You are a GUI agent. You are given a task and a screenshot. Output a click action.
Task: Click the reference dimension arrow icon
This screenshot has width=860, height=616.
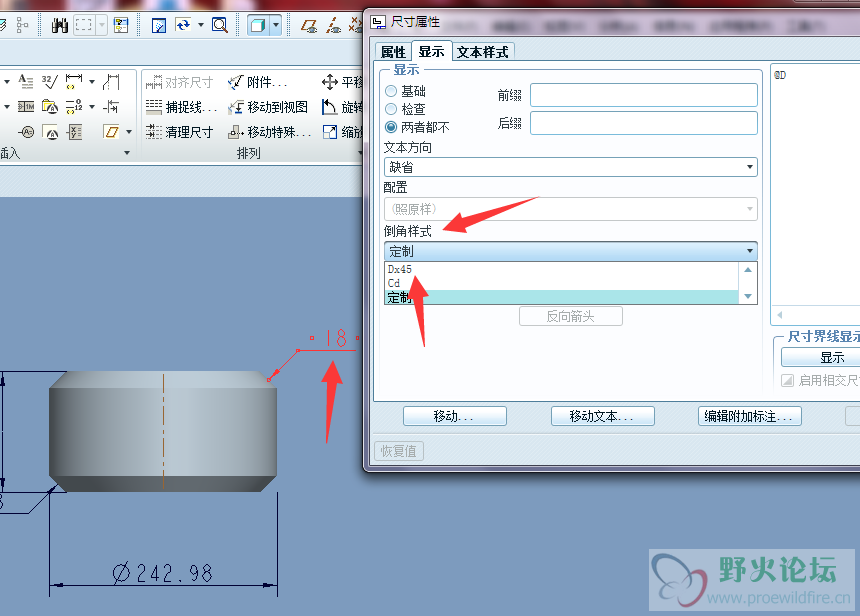point(111,106)
